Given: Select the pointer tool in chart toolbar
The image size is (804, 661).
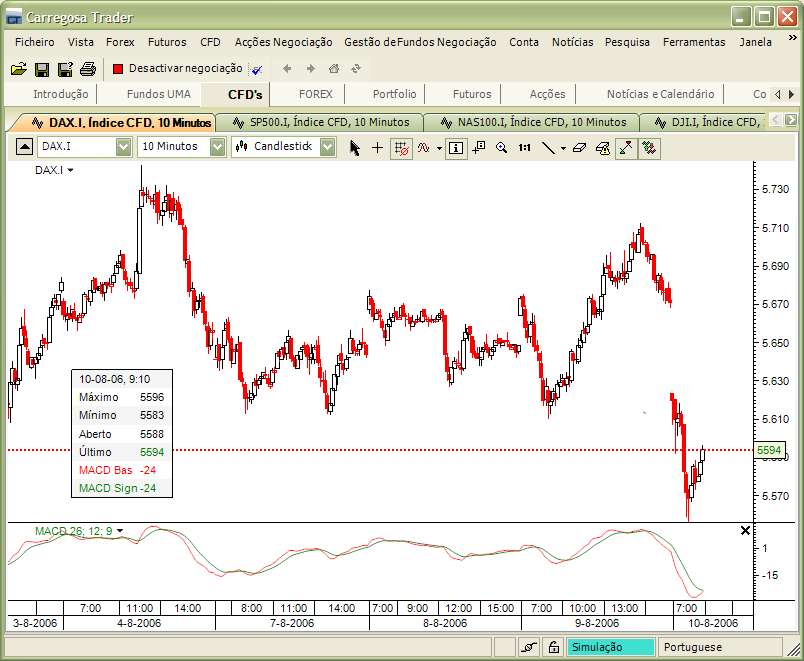Looking at the screenshot, I should (355, 147).
